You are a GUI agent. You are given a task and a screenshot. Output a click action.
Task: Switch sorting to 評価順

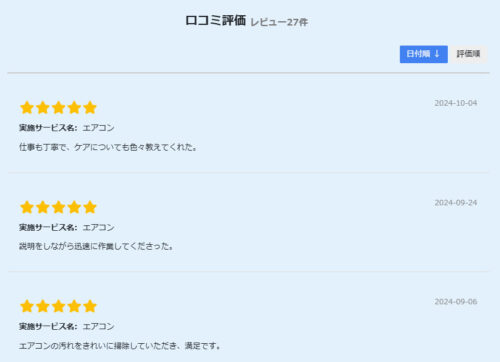[x=468, y=54]
